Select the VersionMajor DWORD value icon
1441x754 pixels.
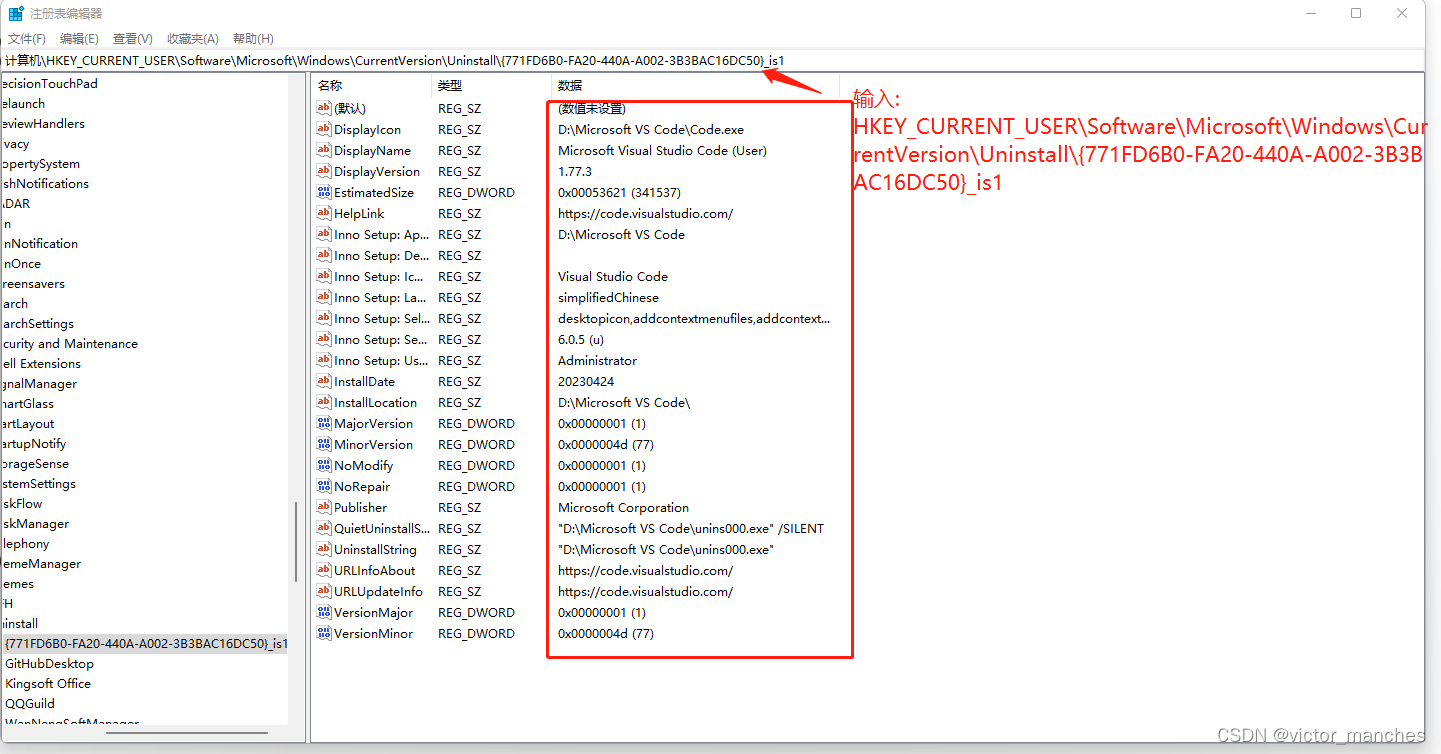[324, 612]
